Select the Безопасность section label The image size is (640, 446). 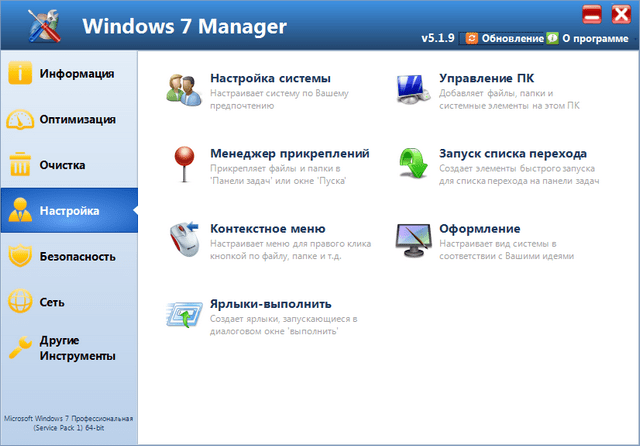(x=78, y=257)
